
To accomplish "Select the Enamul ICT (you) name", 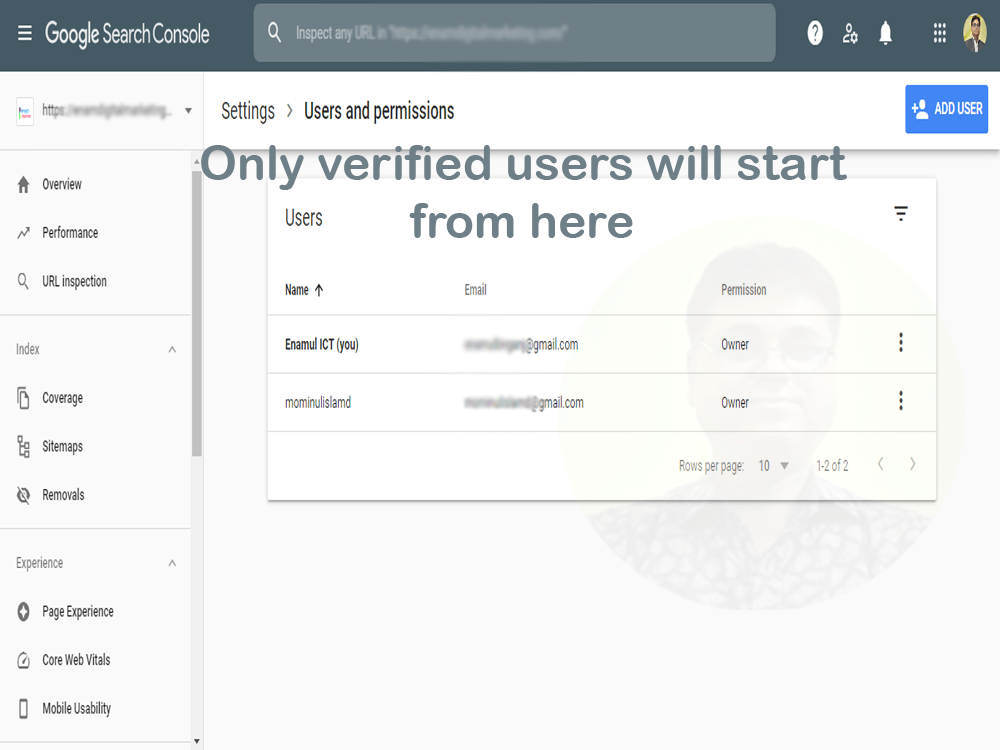I will pos(321,344).
